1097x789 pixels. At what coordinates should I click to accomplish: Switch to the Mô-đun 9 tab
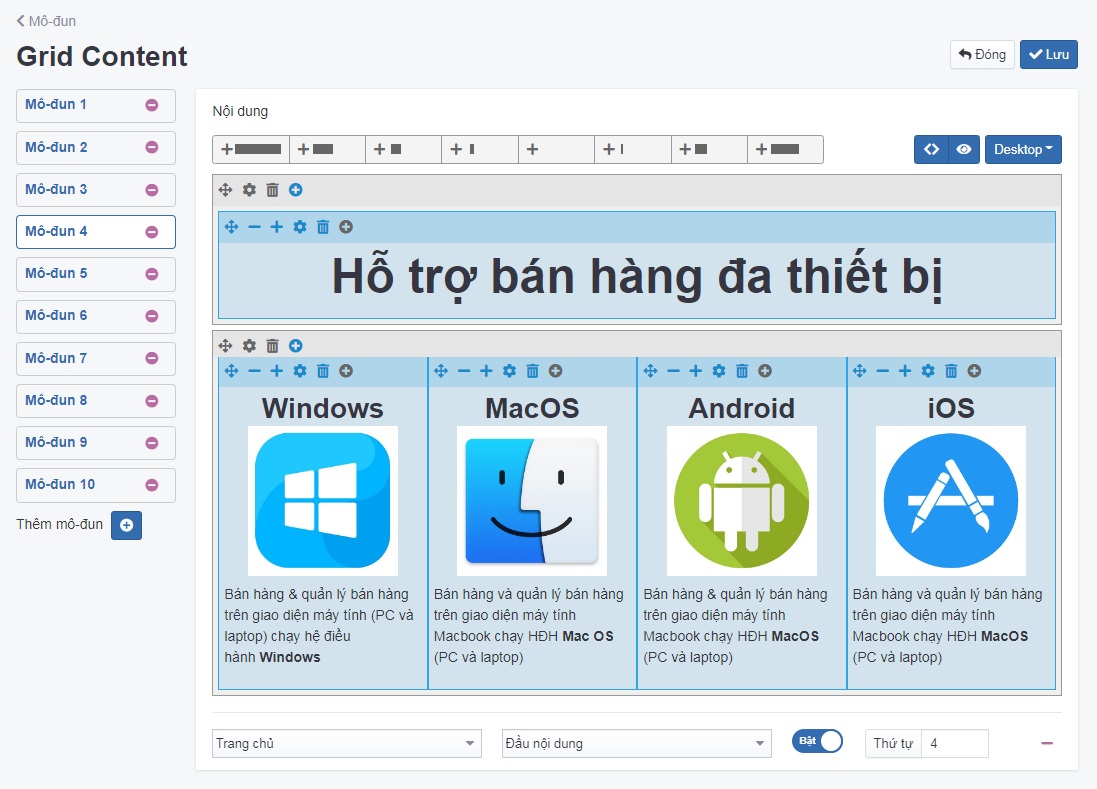coord(57,442)
